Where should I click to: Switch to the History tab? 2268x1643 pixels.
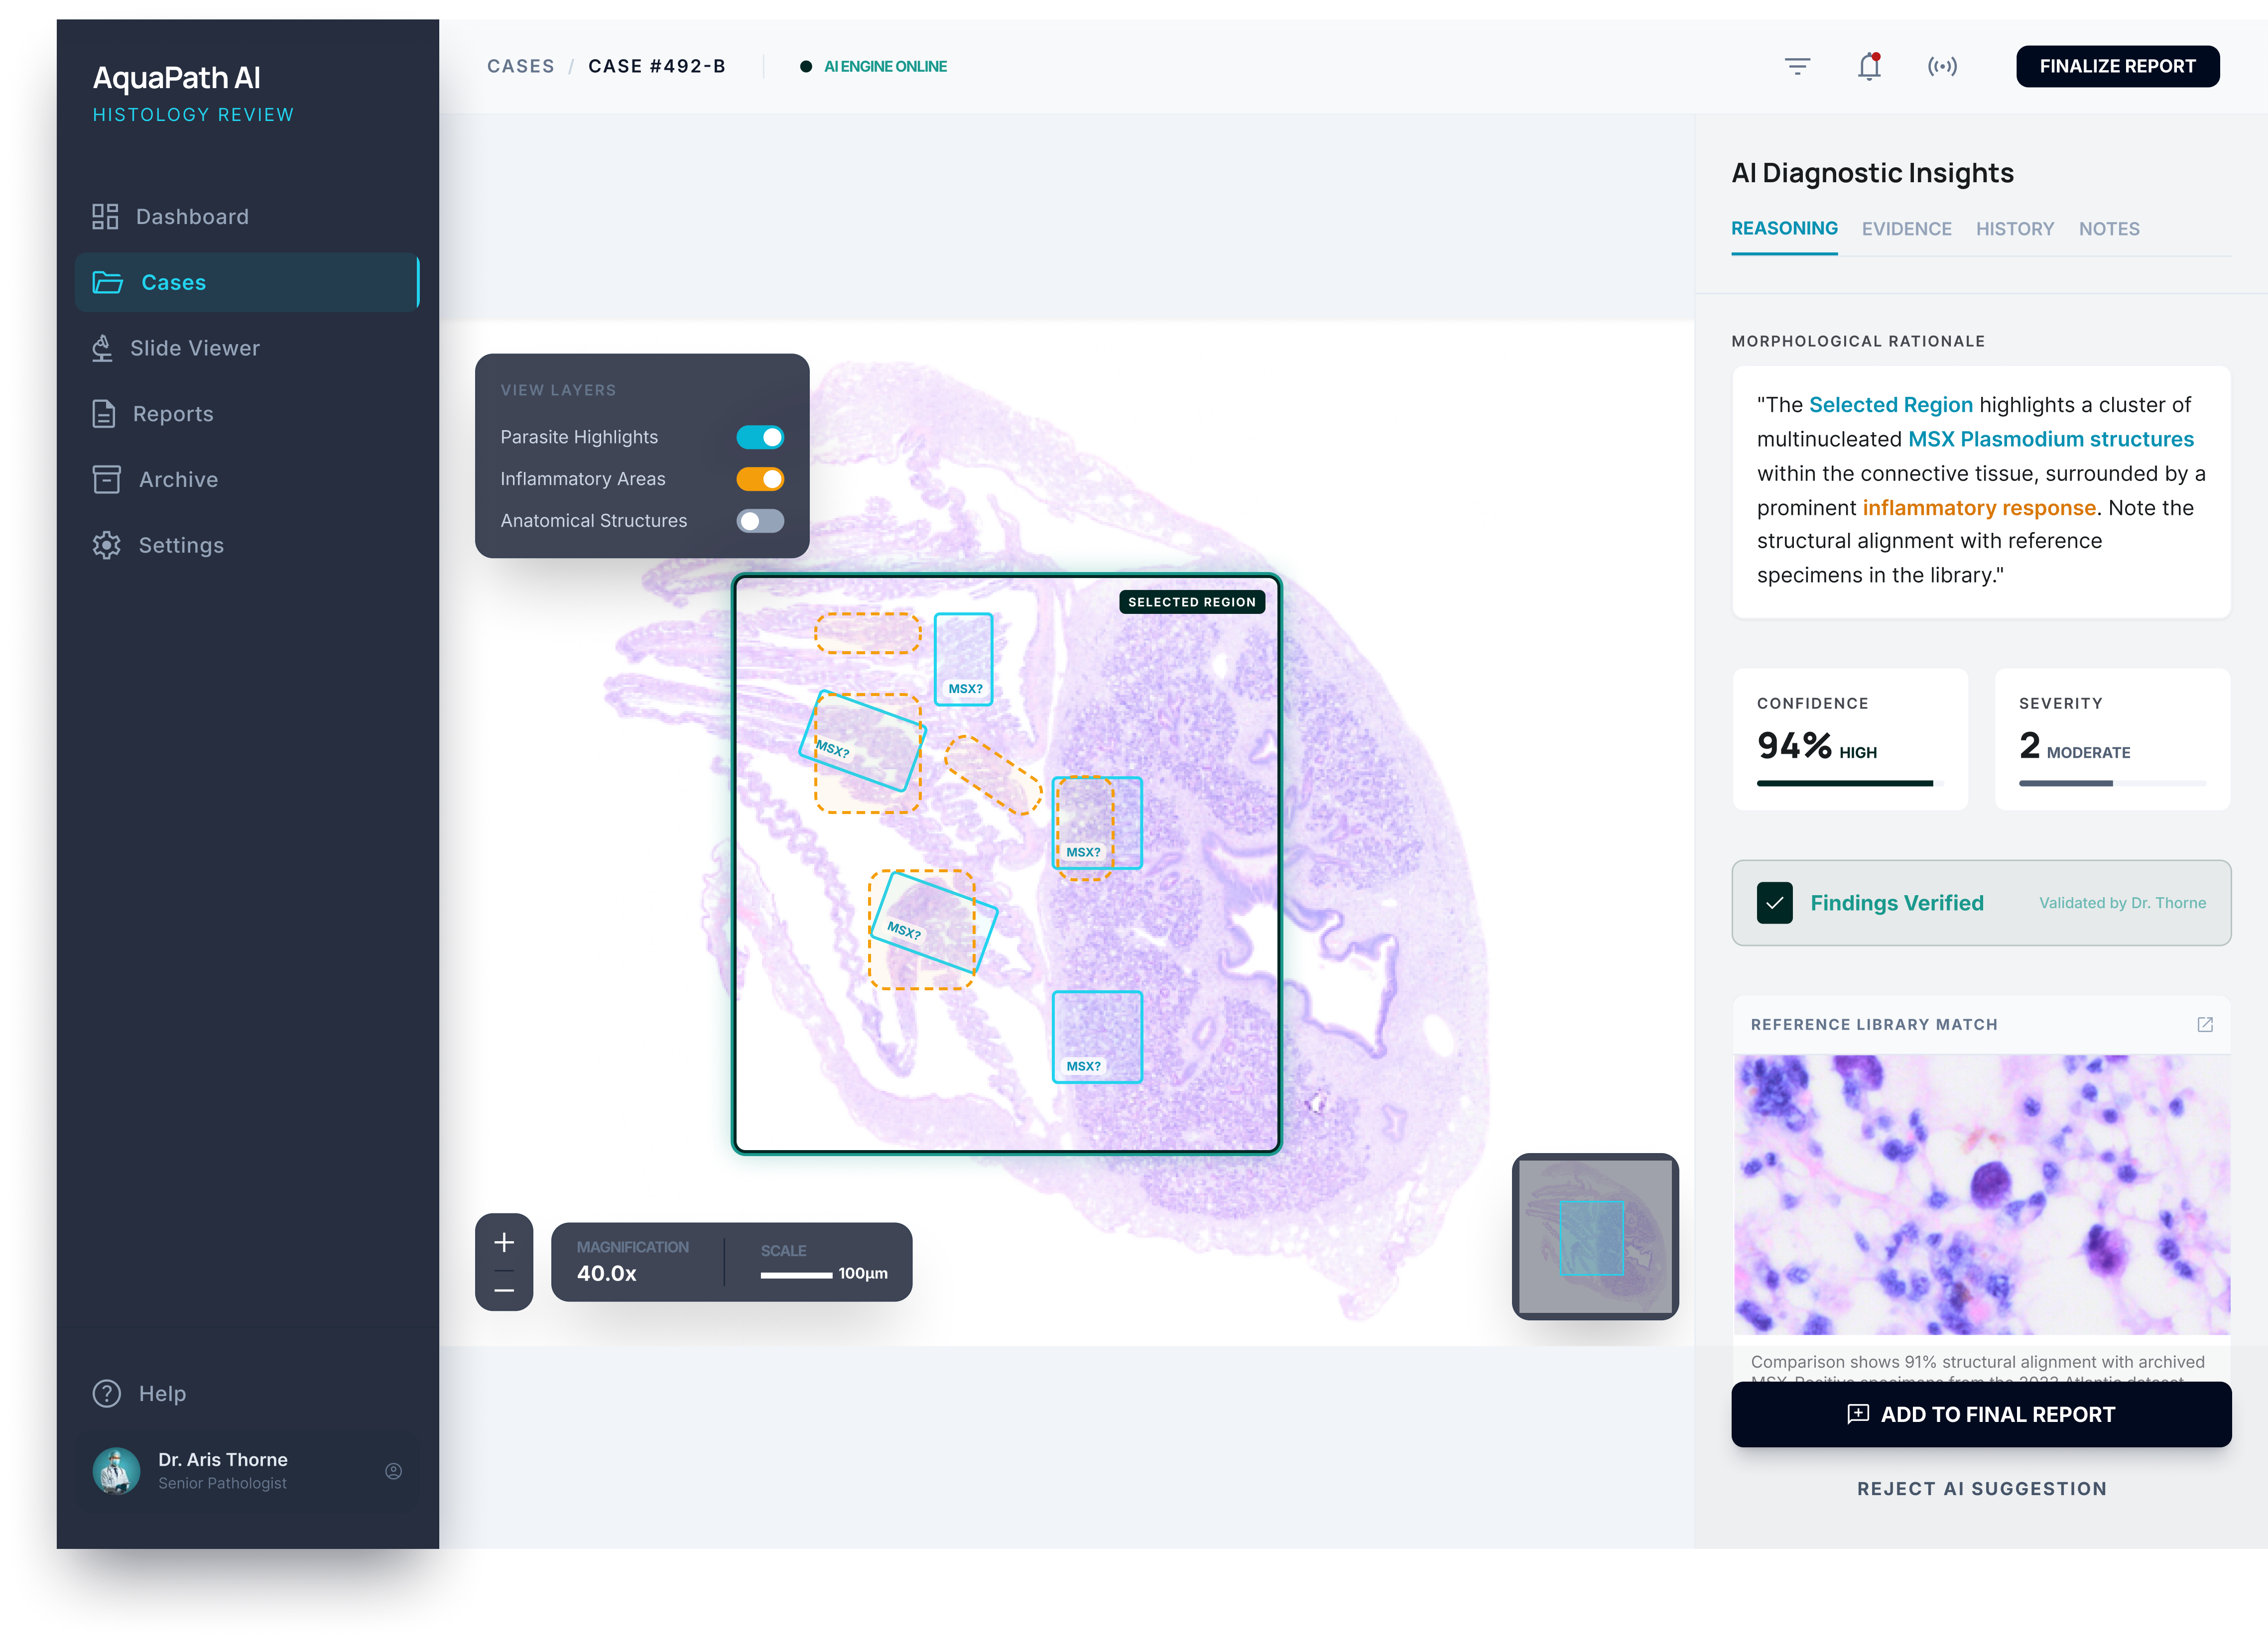pyautogui.click(x=2014, y=229)
